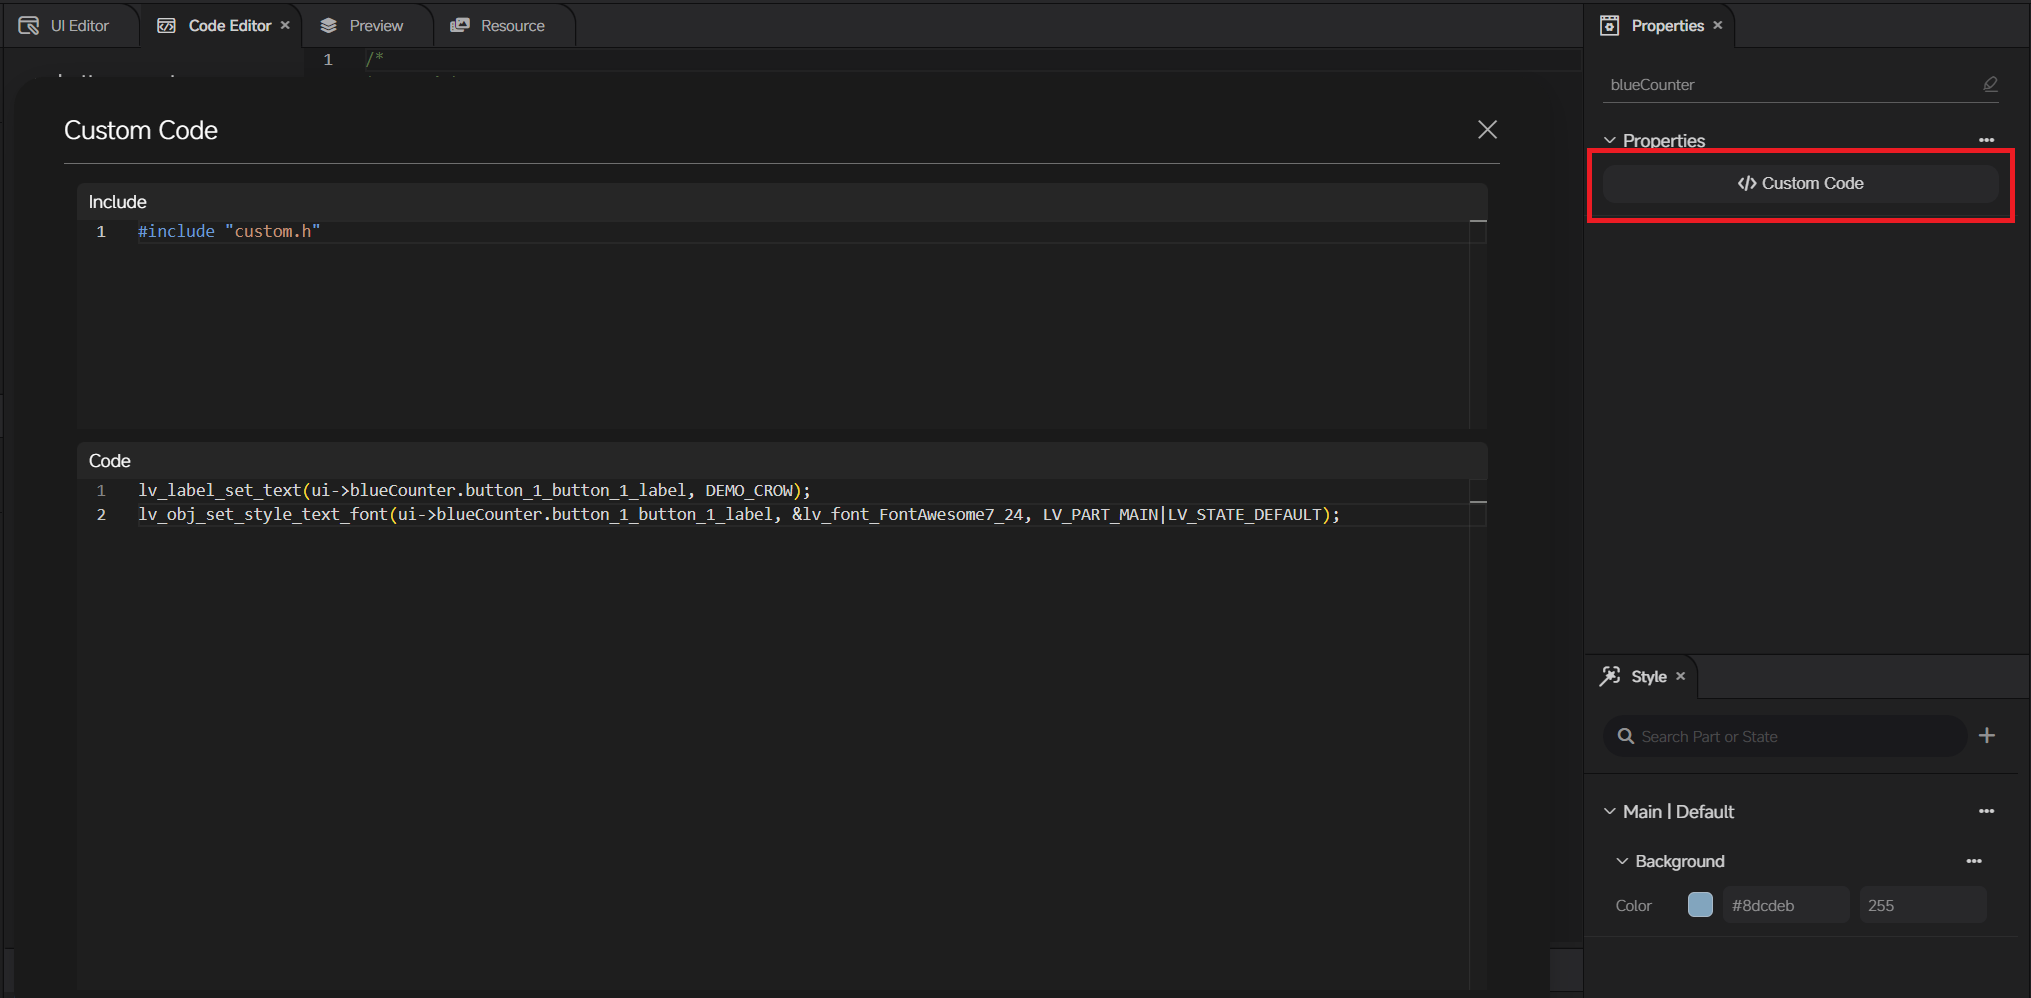Collapse the Background style group
This screenshot has width=2031, height=998.
1622,861
